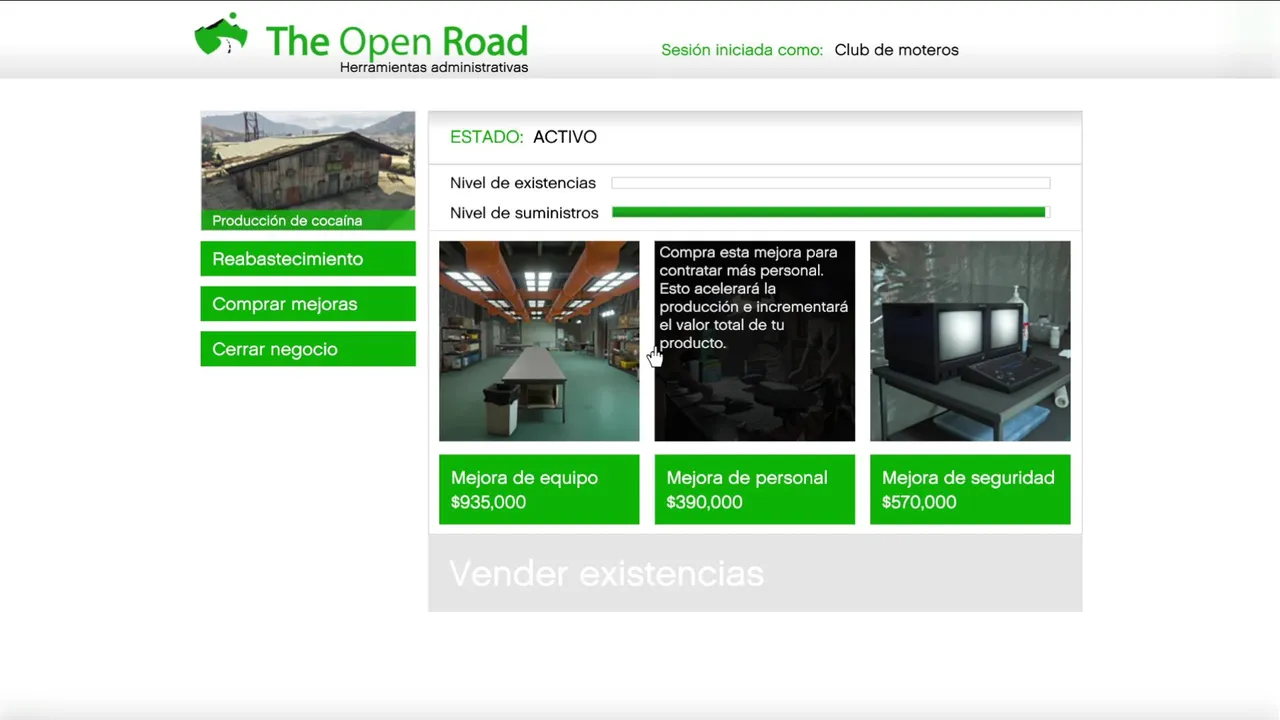Choose the Cerrar negocio option
The image size is (1280, 720).
[308, 349]
